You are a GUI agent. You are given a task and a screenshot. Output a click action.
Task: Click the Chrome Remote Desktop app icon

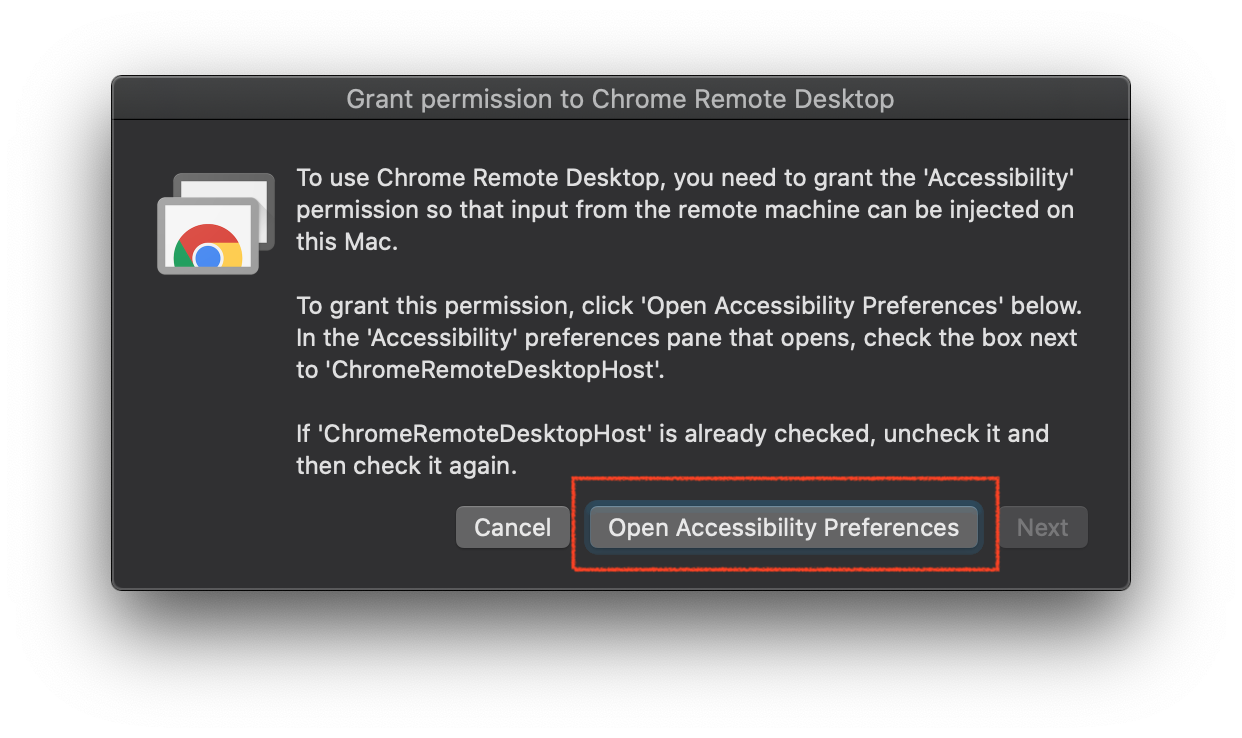(215, 222)
